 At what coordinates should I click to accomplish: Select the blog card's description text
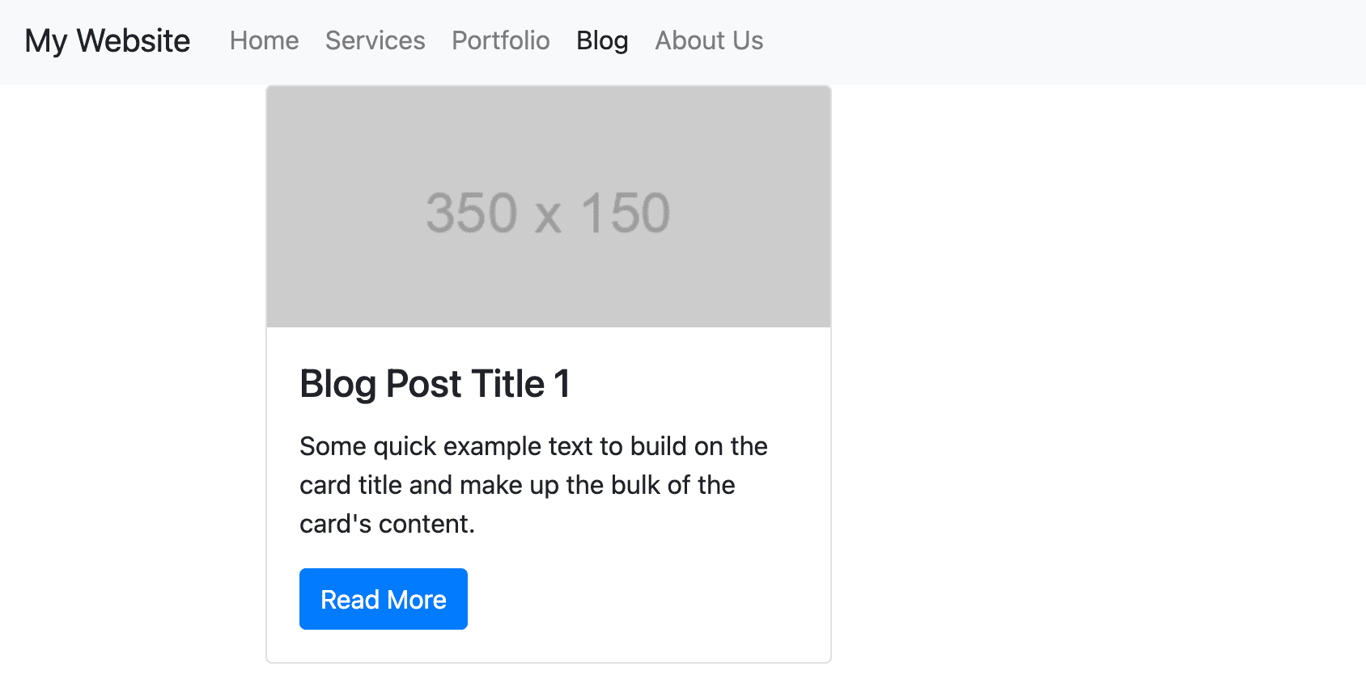tap(532, 484)
